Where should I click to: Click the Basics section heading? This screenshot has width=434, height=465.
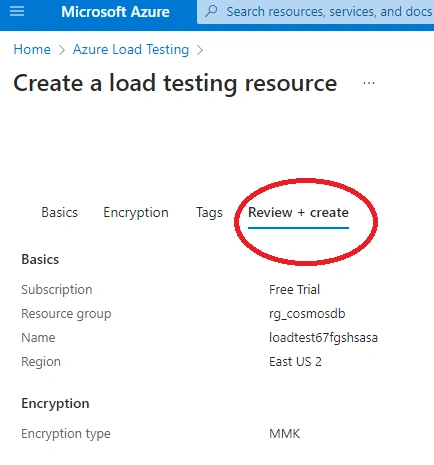coord(40,259)
